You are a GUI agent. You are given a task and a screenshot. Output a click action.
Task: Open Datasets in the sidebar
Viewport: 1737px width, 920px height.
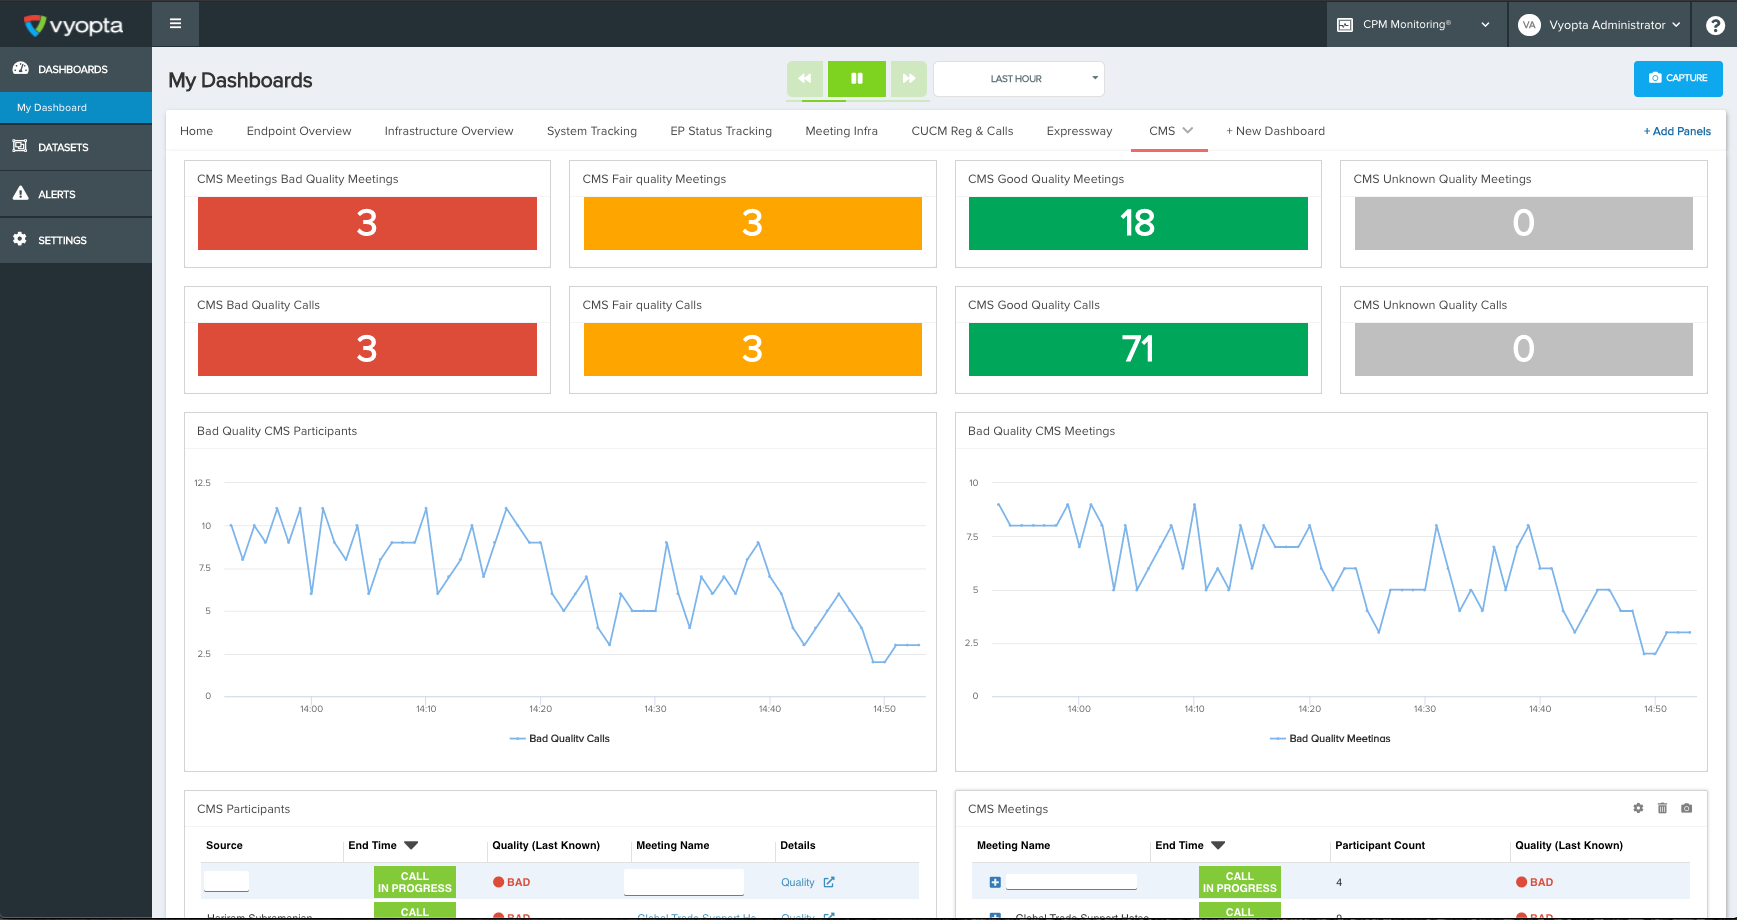point(76,147)
